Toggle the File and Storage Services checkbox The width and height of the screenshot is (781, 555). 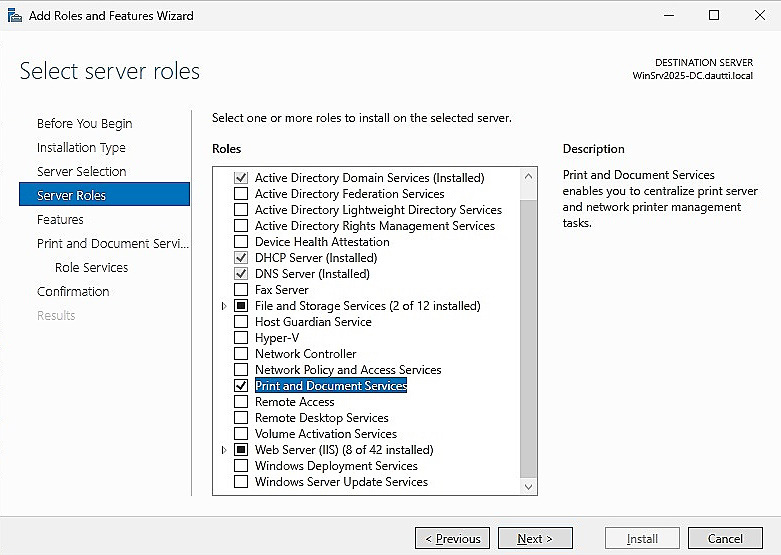pyautogui.click(x=241, y=305)
